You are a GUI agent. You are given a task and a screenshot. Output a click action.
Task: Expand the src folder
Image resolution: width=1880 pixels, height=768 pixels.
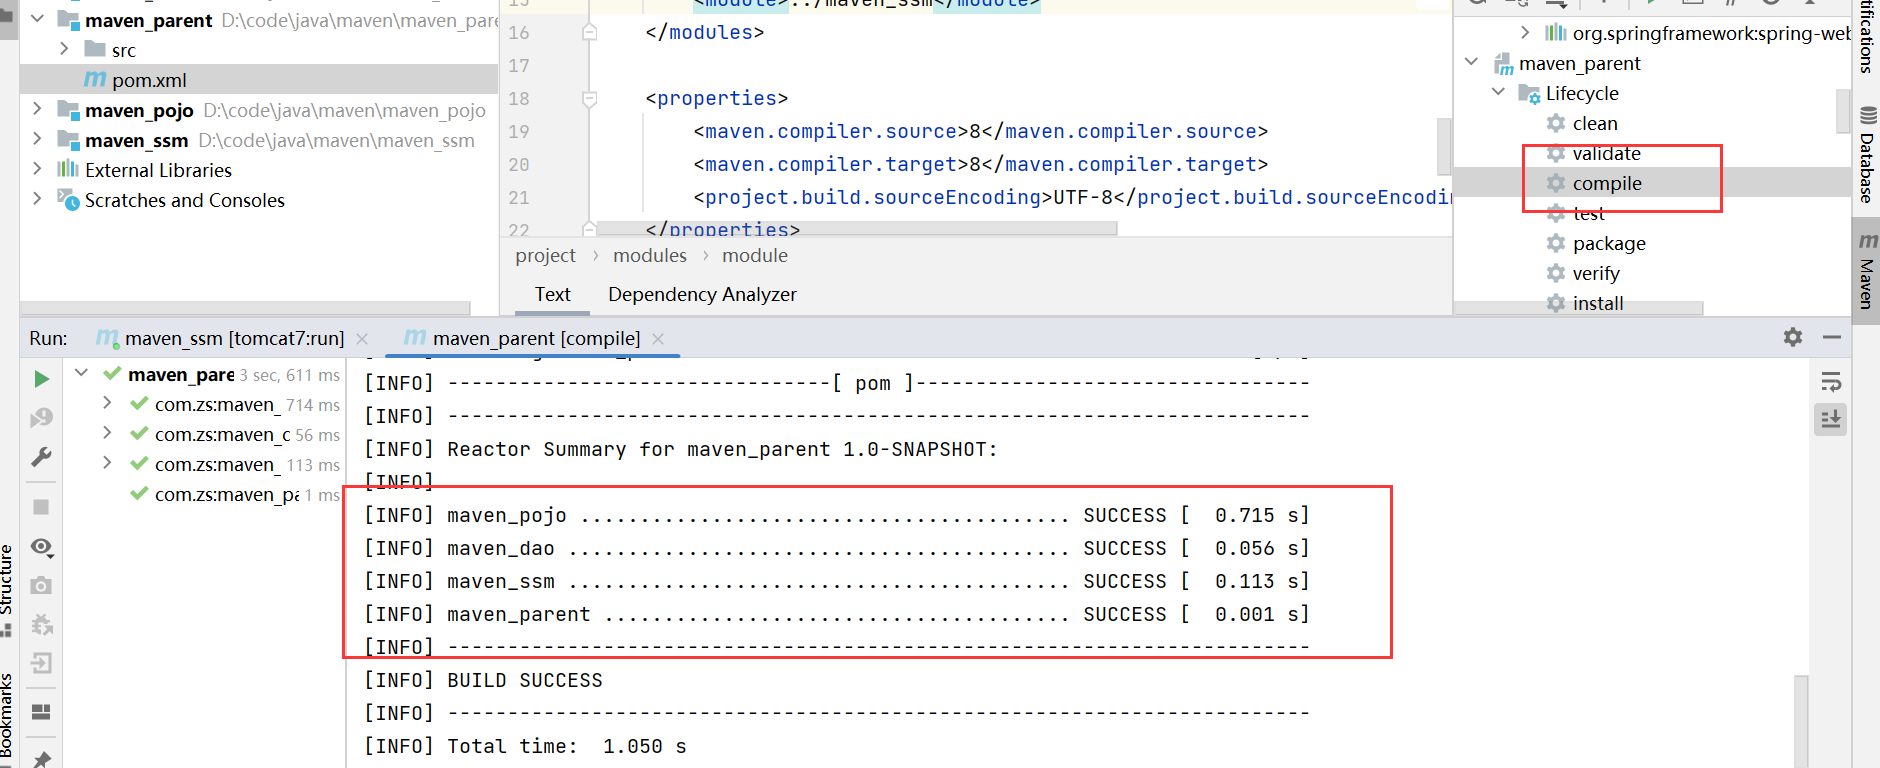(64, 49)
